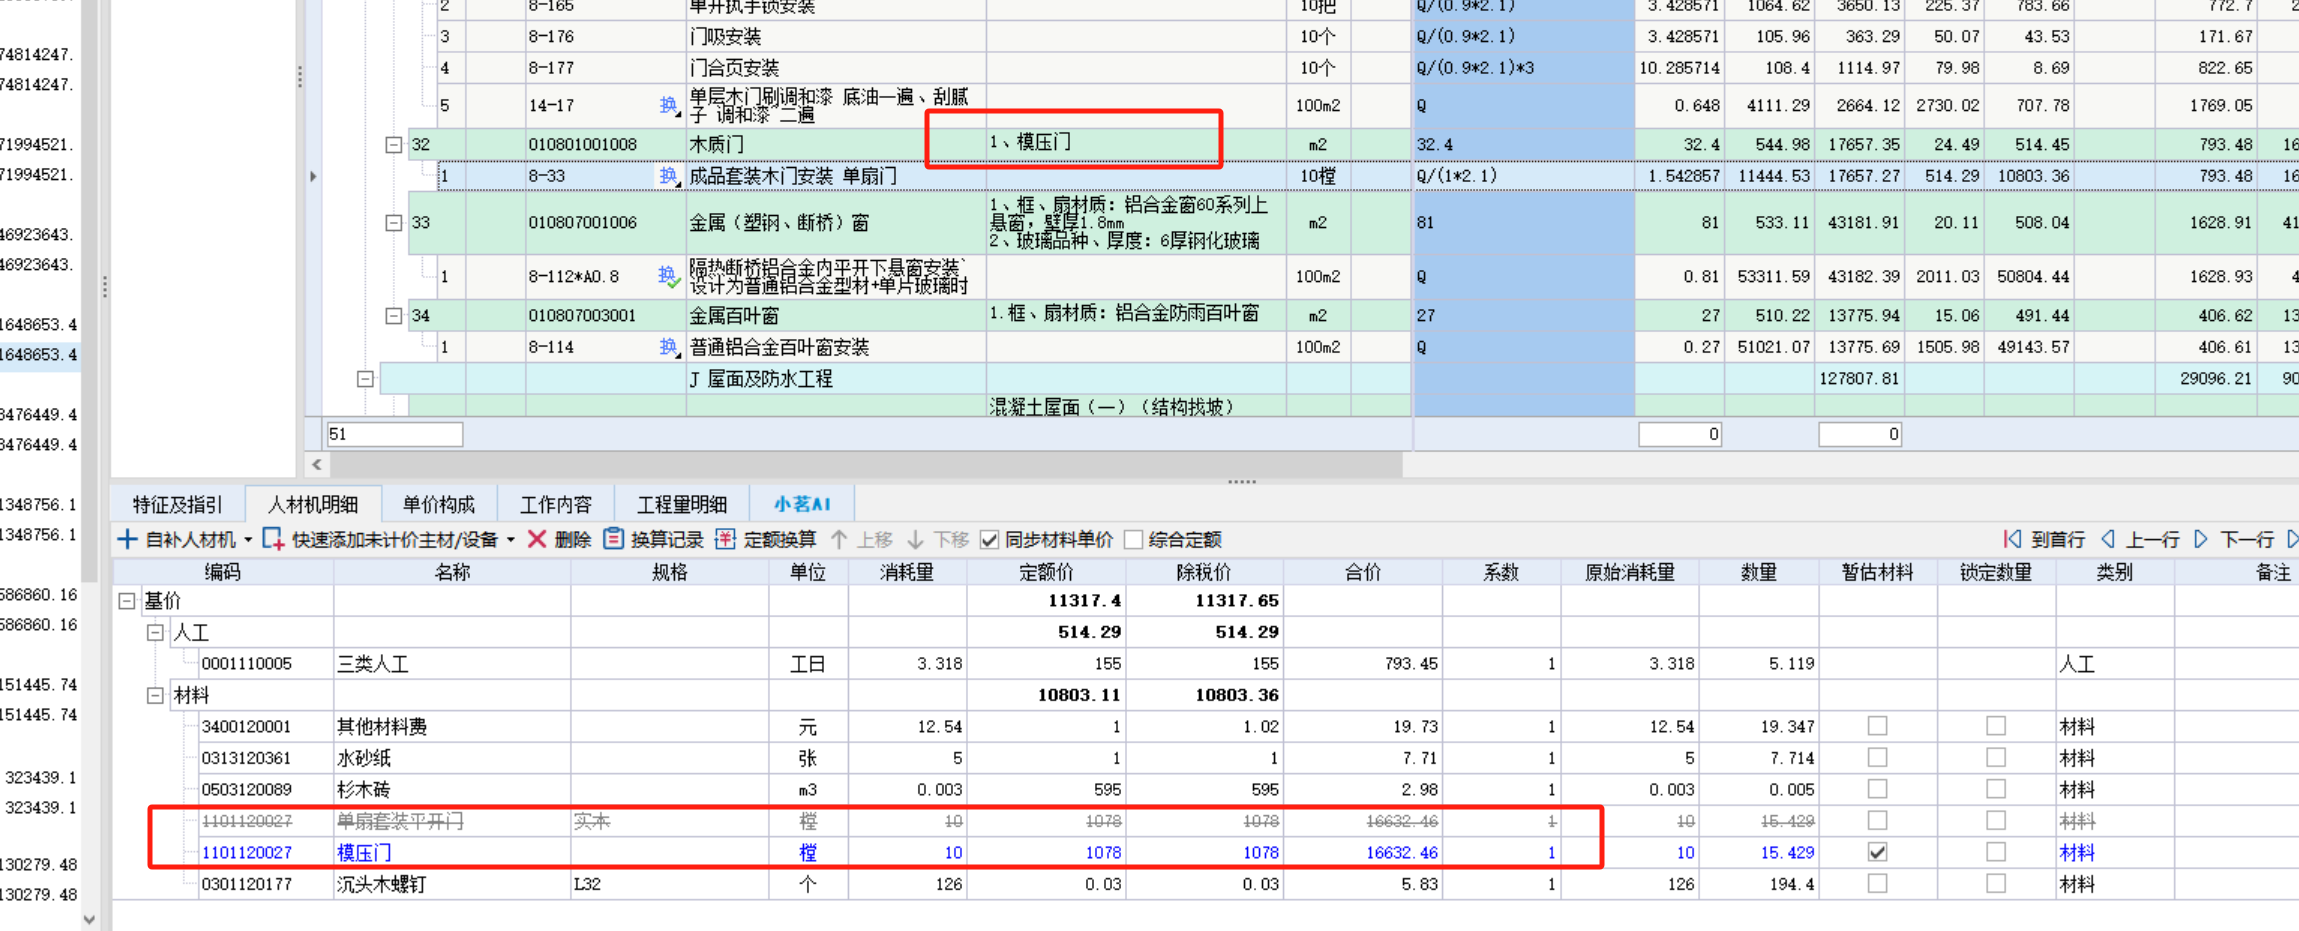This screenshot has height=931, width=2299.
Task: Toggle 同步材料单价 checkbox
Action: pyautogui.click(x=990, y=540)
